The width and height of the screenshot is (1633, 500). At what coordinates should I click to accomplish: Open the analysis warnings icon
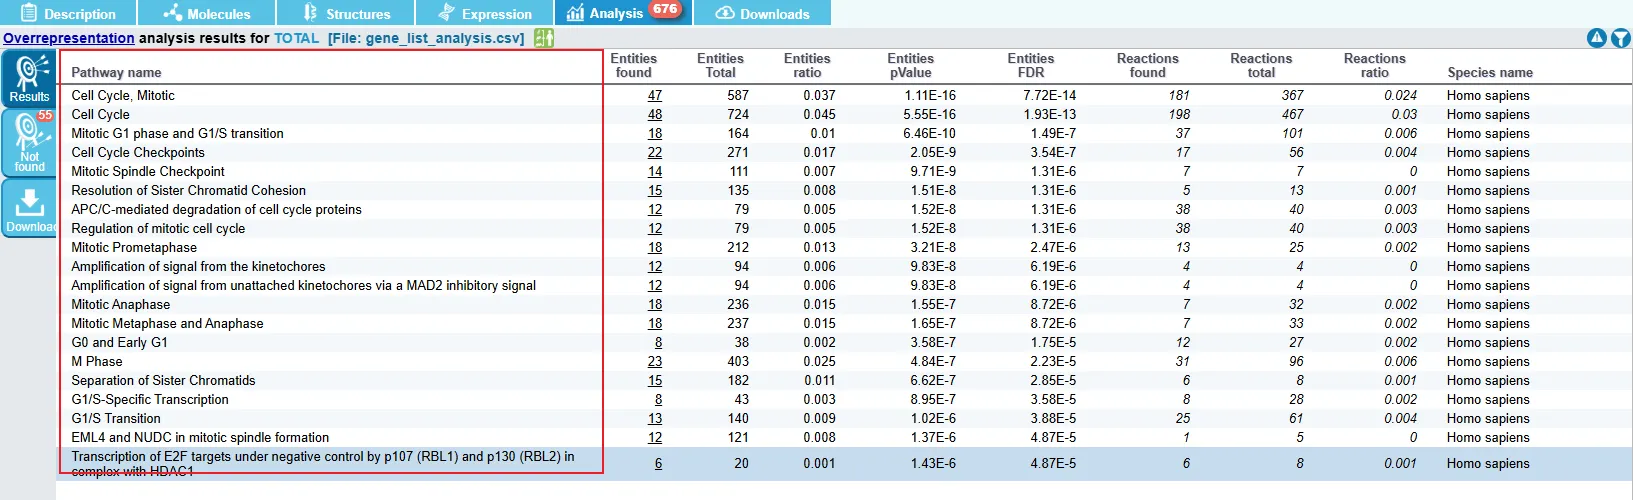(x=1596, y=38)
